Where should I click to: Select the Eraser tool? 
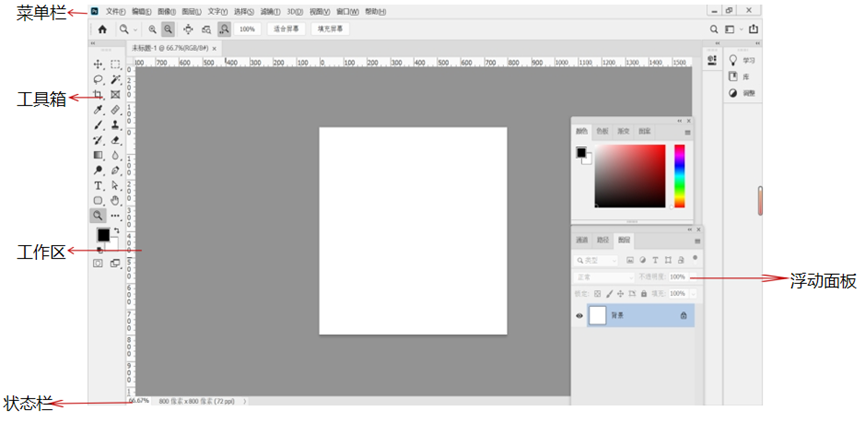click(x=115, y=140)
